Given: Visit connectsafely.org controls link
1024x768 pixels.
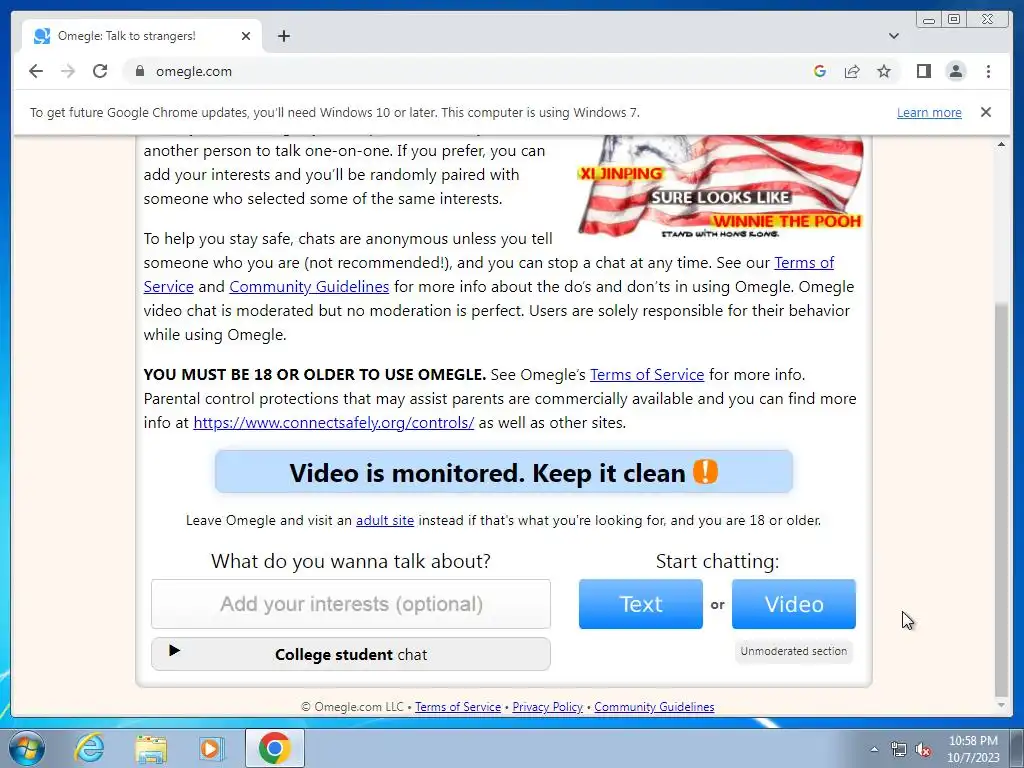Looking at the screenshot, I should [334, 423].
